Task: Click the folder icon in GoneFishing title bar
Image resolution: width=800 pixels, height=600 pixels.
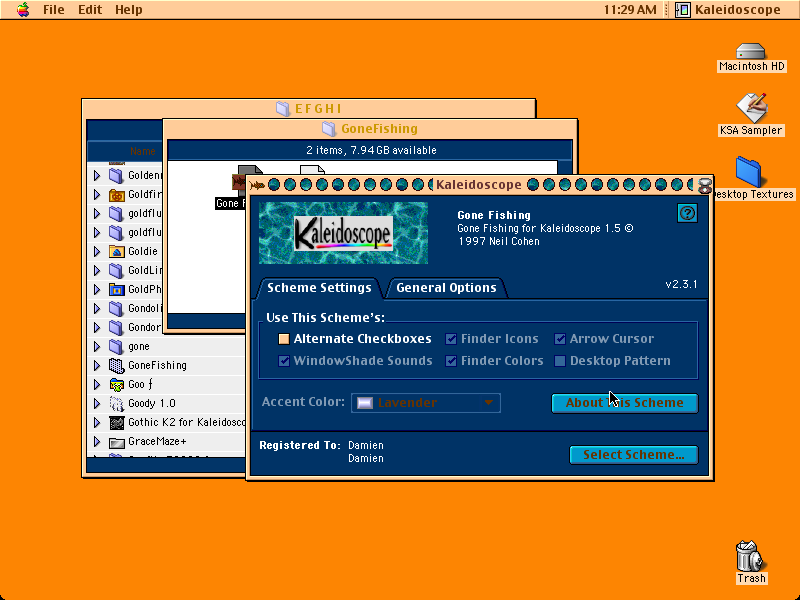Action: pyautogui.click(x=329, y=129)
